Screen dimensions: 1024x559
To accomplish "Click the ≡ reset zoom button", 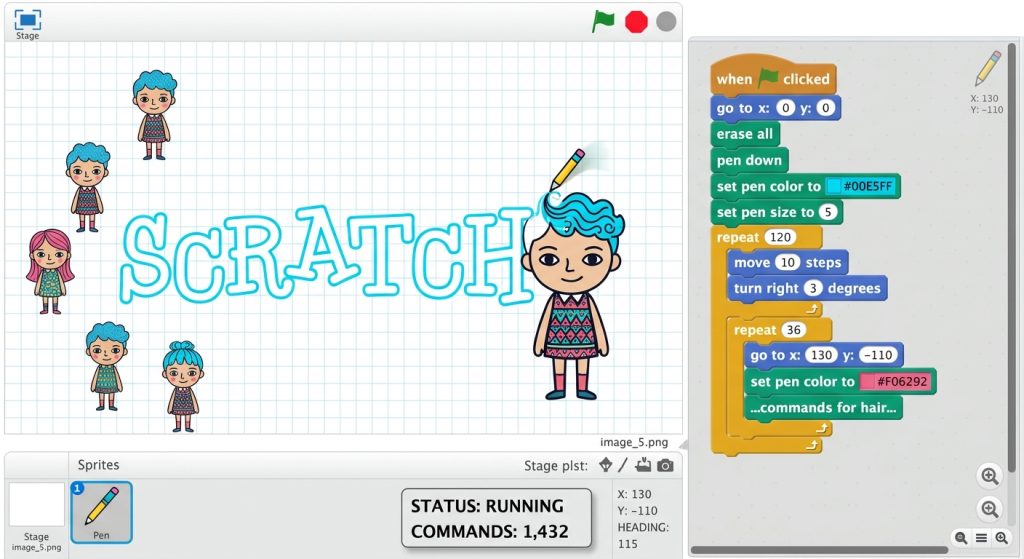I will click(x=981, y=537).
